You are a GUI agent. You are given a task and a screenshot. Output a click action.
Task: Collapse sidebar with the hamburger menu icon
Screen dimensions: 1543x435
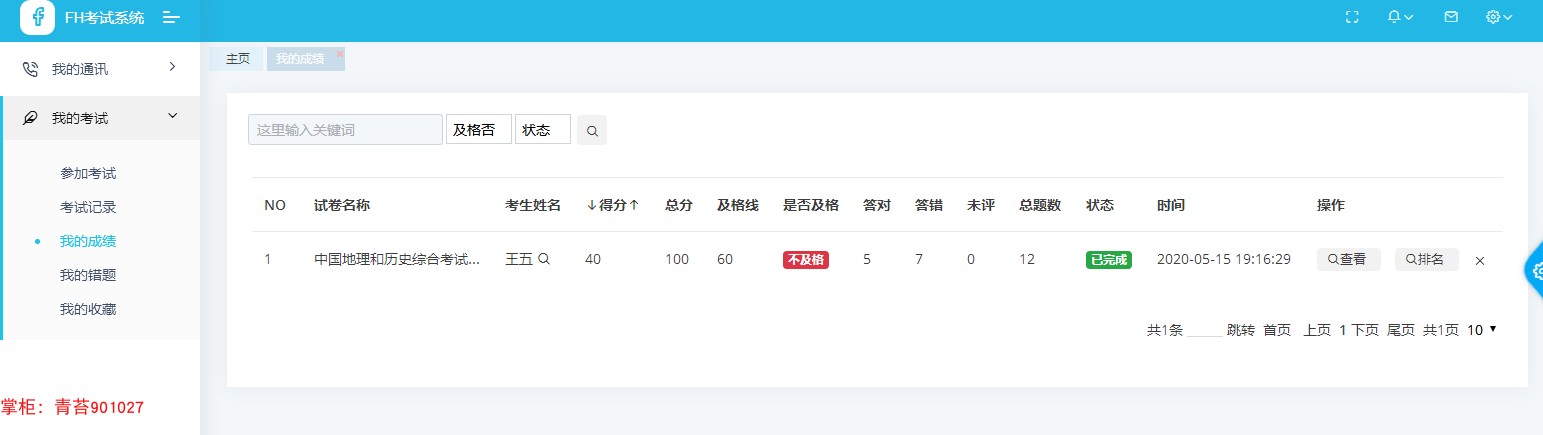171,18
